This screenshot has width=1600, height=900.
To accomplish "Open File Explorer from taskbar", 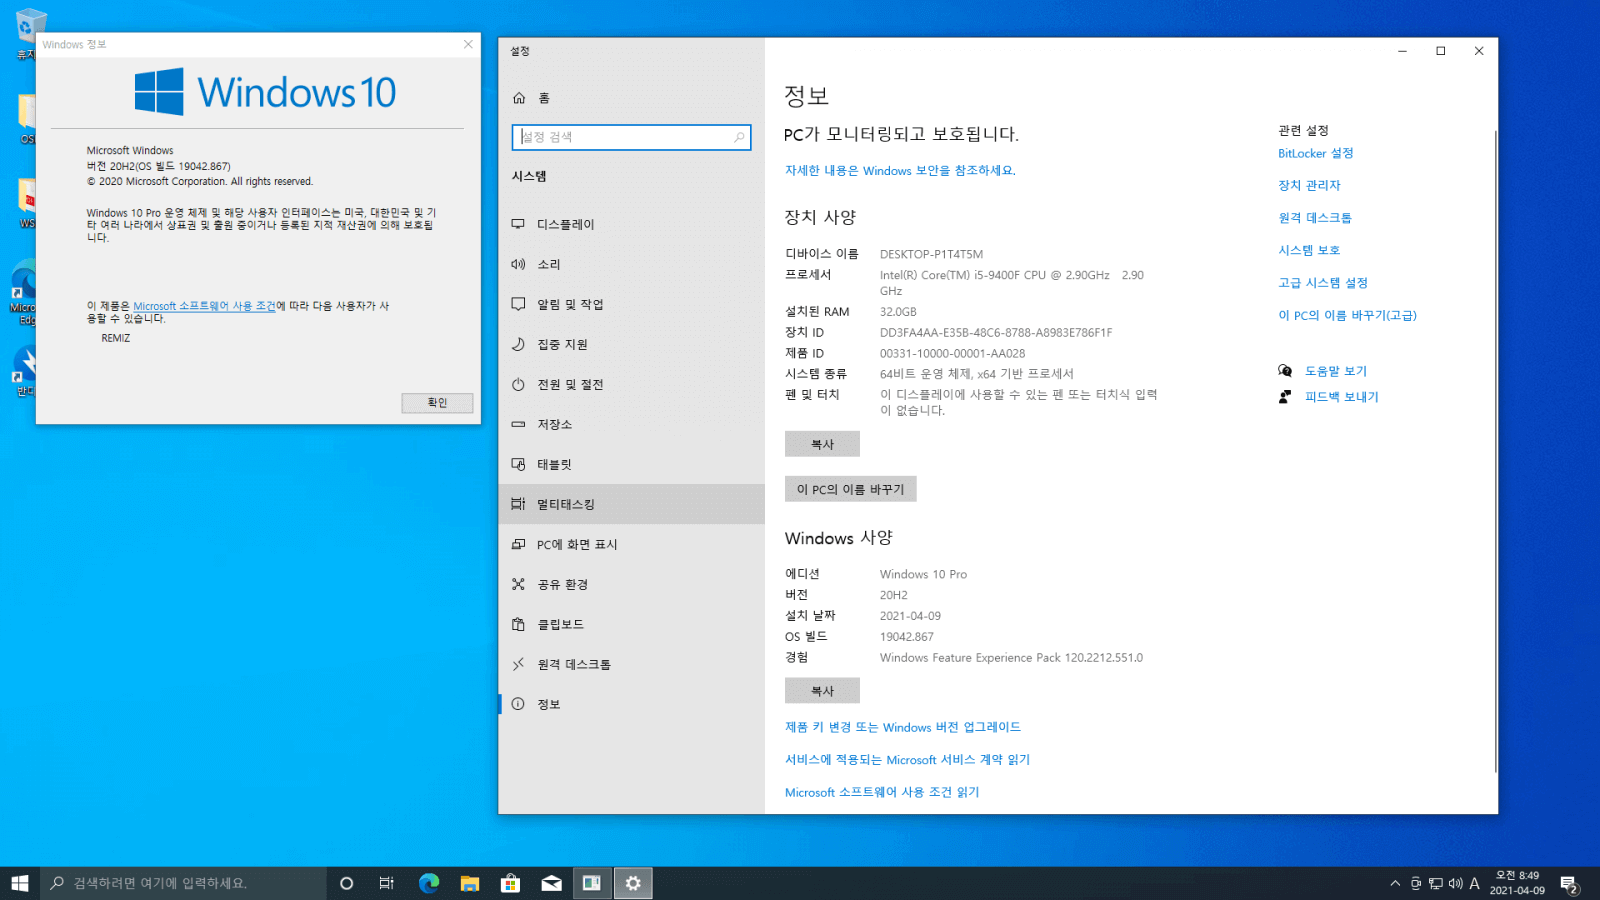I will tap(470, 883).
